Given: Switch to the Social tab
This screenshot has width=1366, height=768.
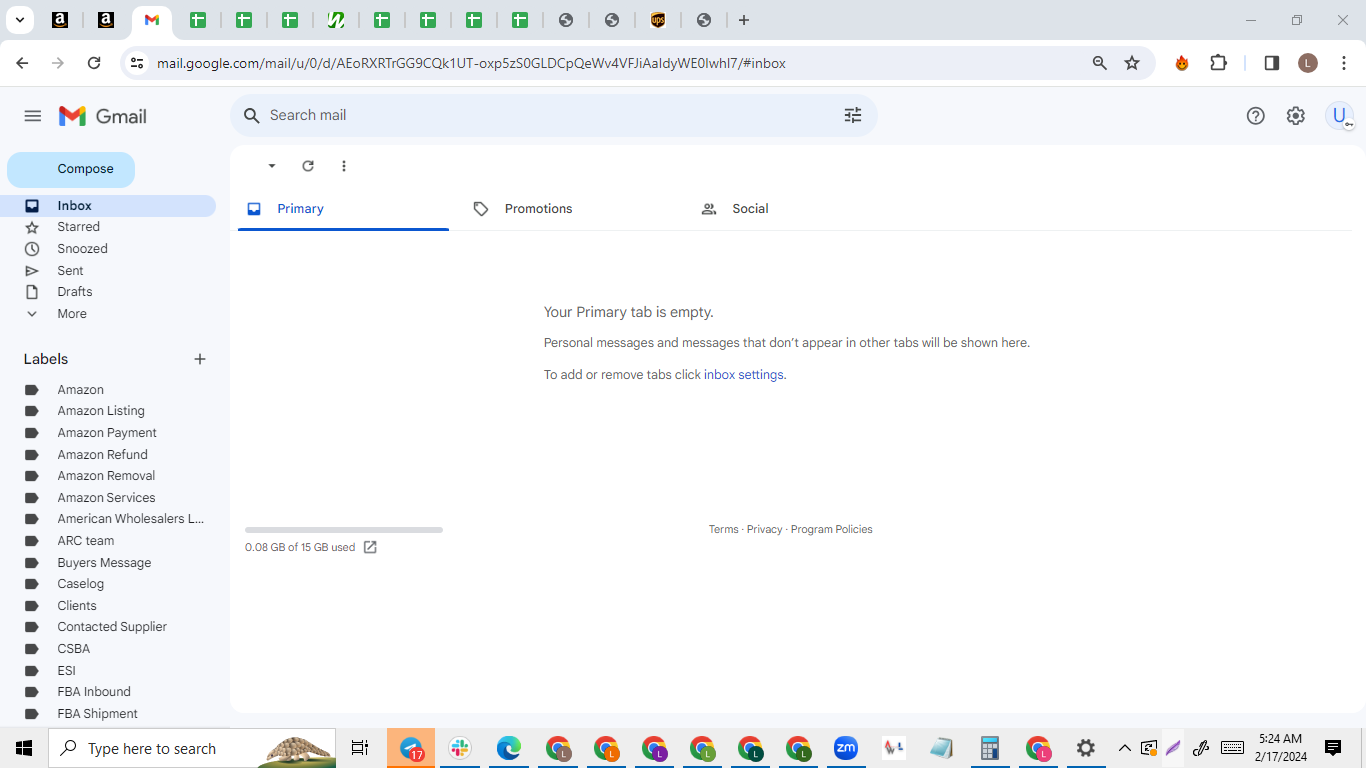Looking at the screenshot, I should point(798,209).
